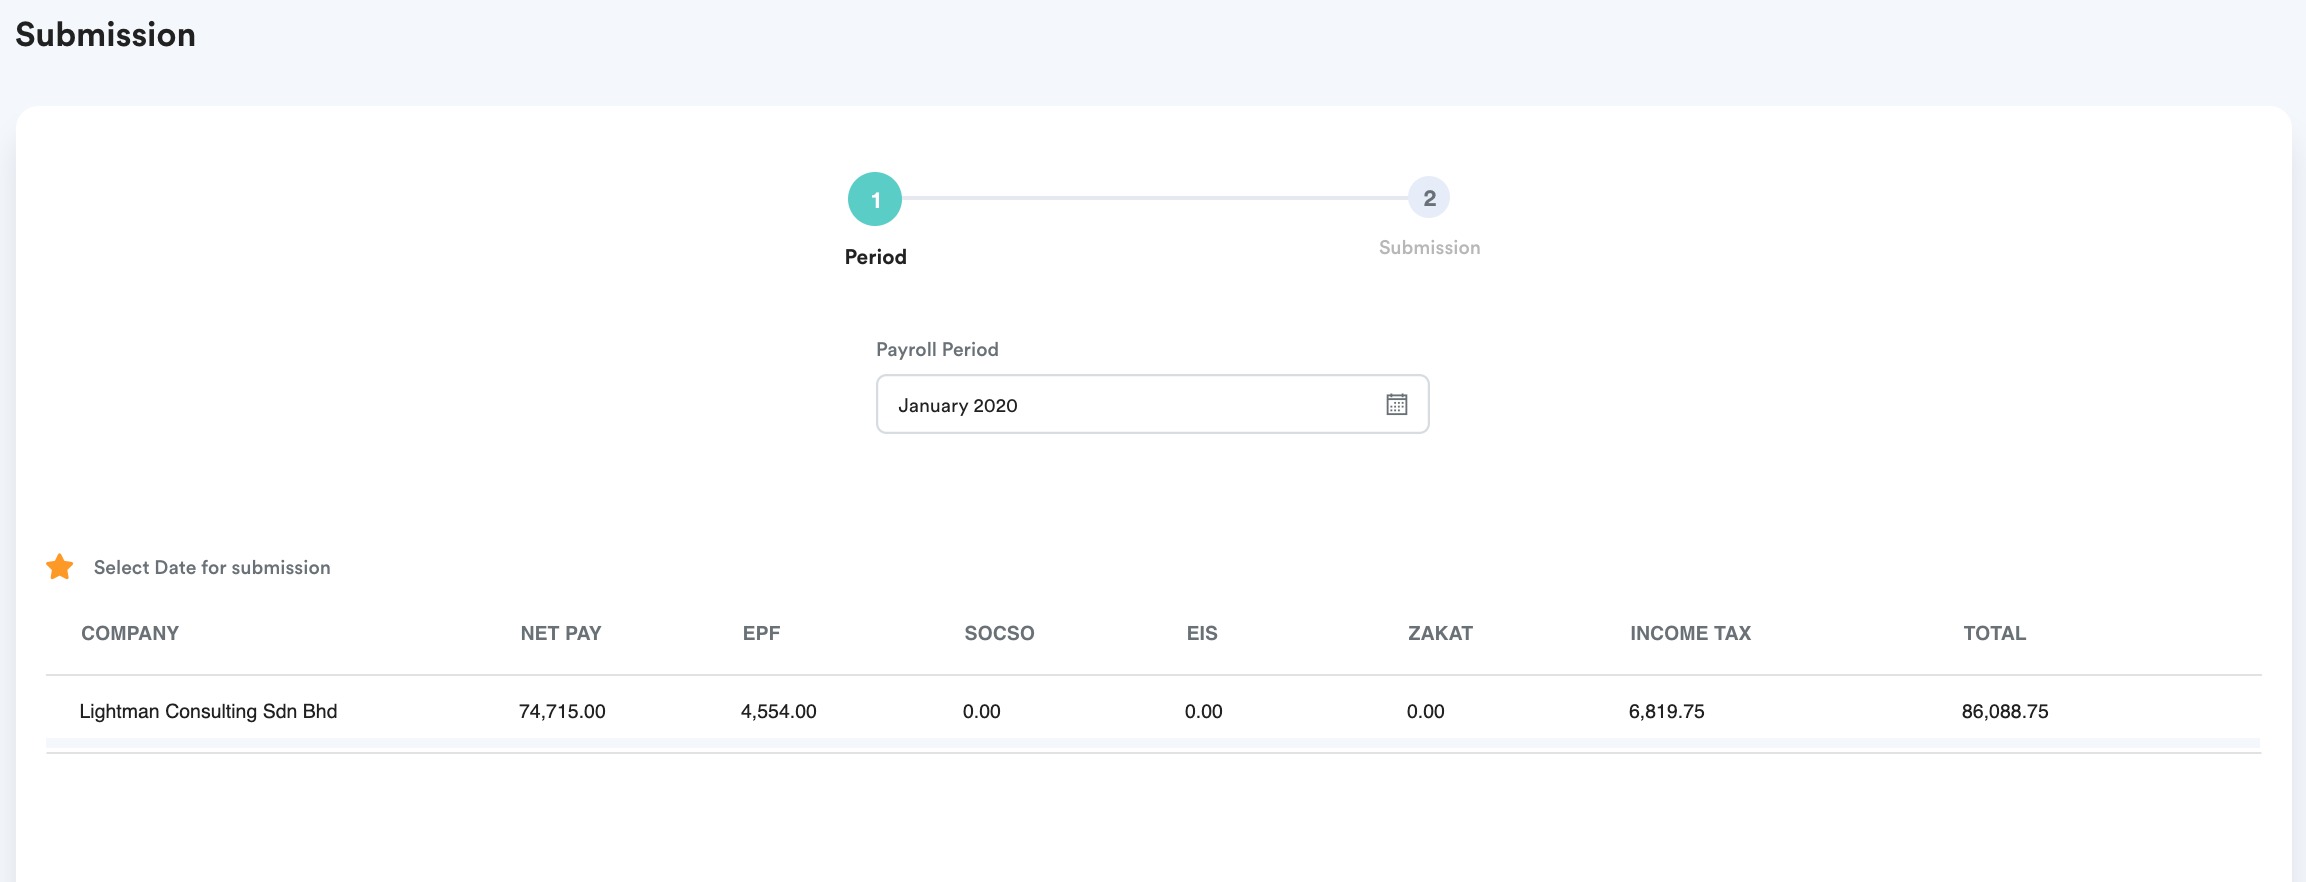Click the NET PAY column header

coord(561,633)
